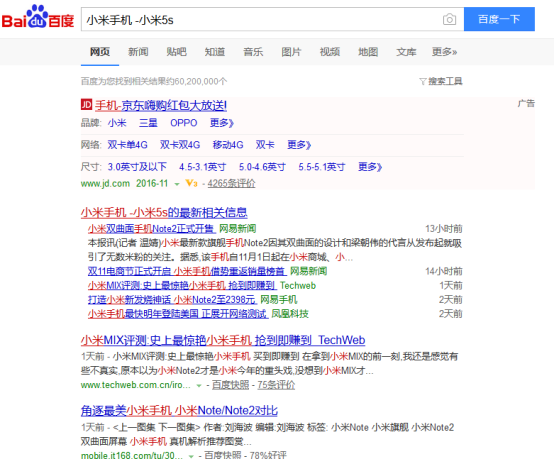Viewport: 554px width, 459px height.
Task: Go to the 地图 tab
Action: 368,52
